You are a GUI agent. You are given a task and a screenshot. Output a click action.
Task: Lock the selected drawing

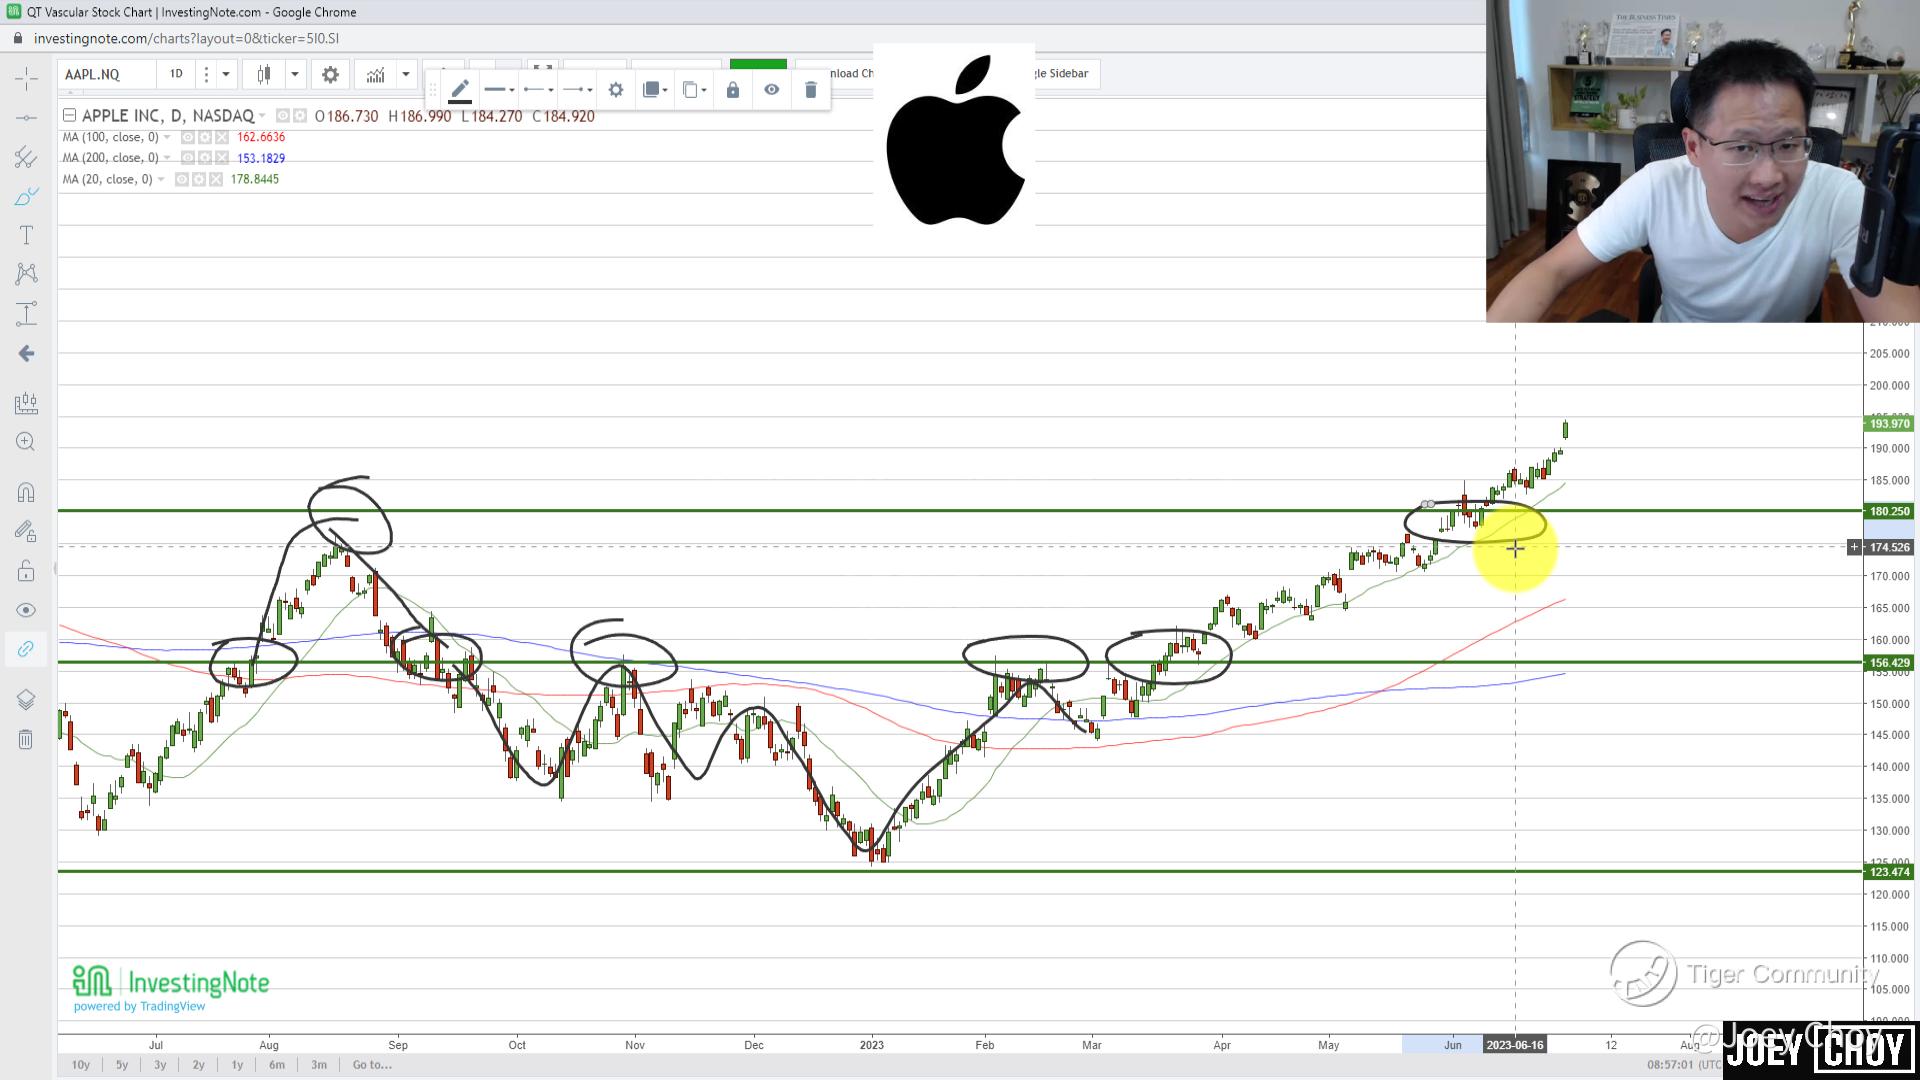click(733, 90)
